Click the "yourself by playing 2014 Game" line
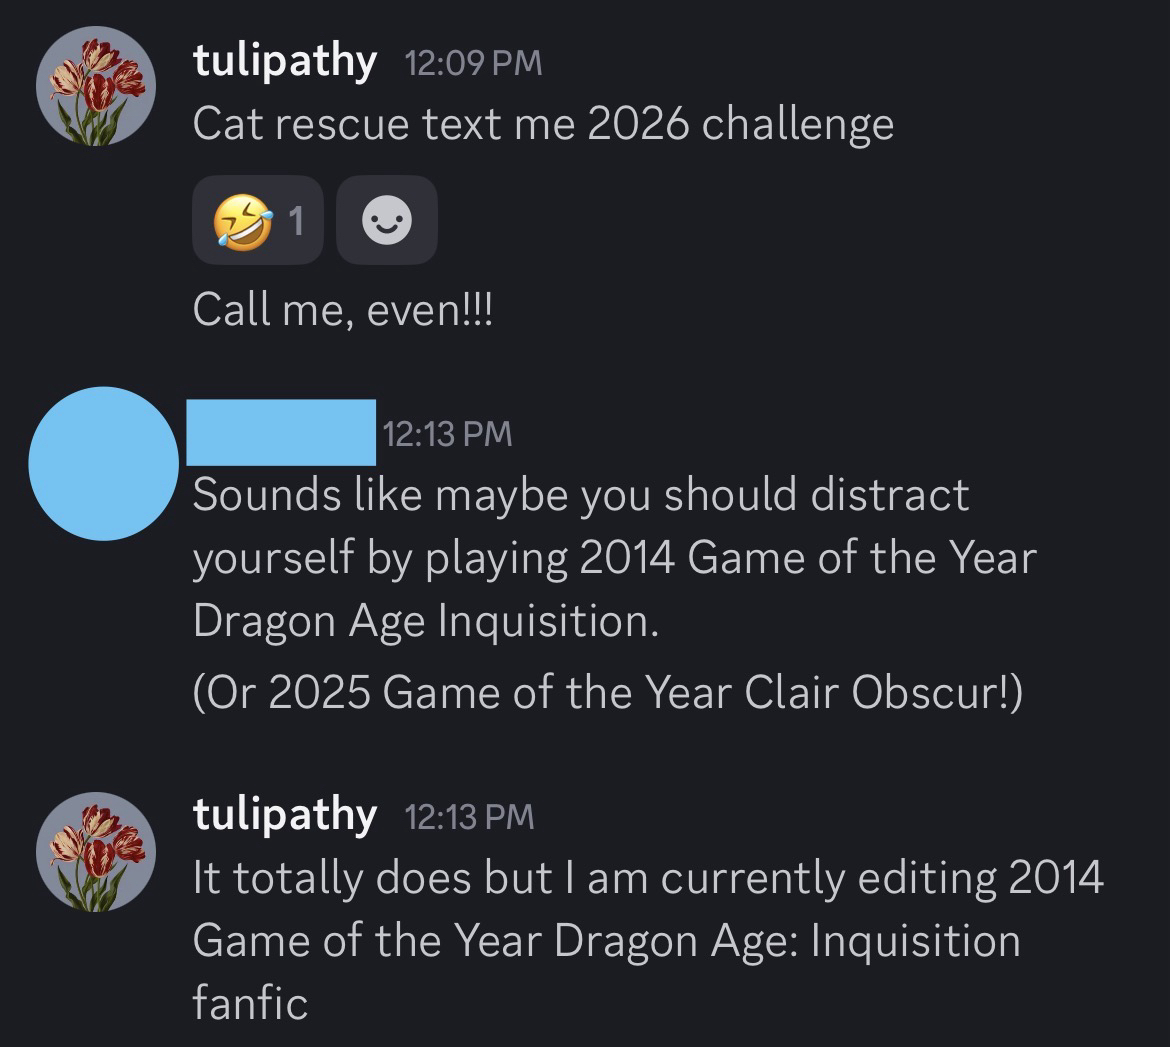1170x1047 pixels. tap(614, 558)
